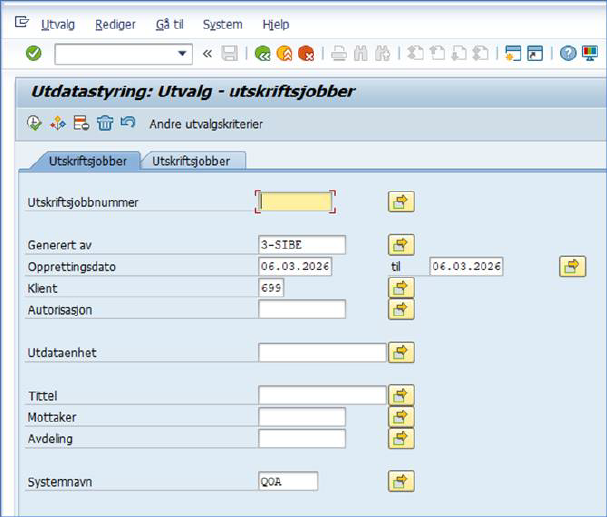The image size is (607, 517).
Task: Open multiple selection for Autorisasjon
Action: (401, 309)
